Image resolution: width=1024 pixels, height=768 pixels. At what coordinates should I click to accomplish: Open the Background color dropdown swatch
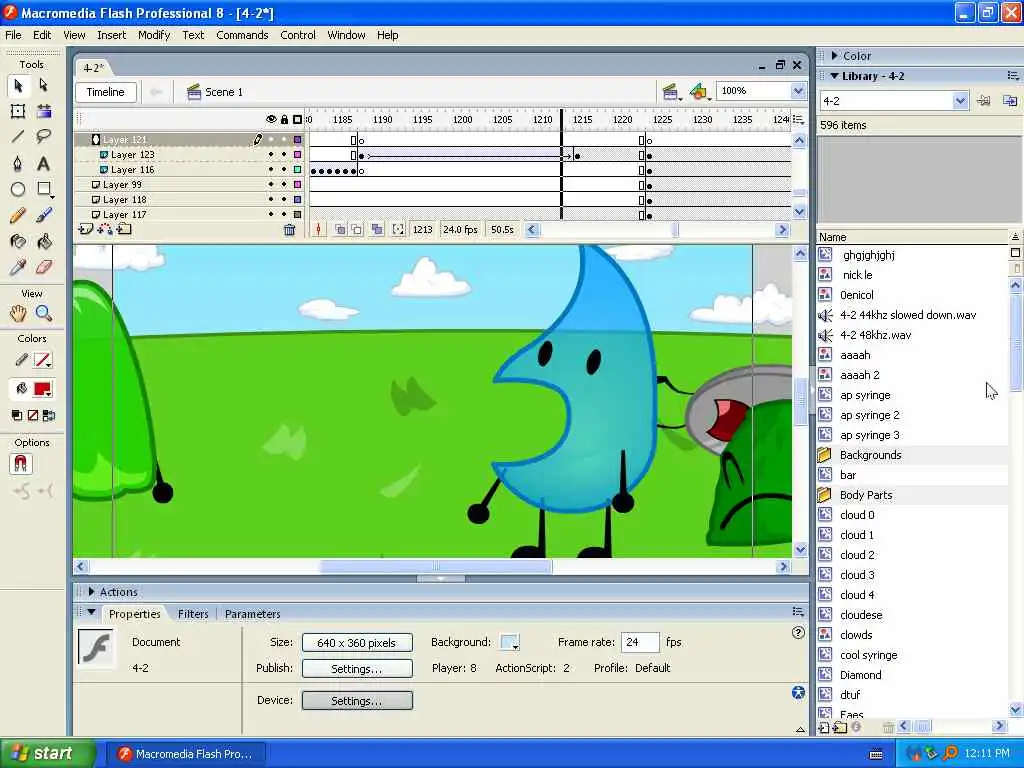tap(509, 643)
